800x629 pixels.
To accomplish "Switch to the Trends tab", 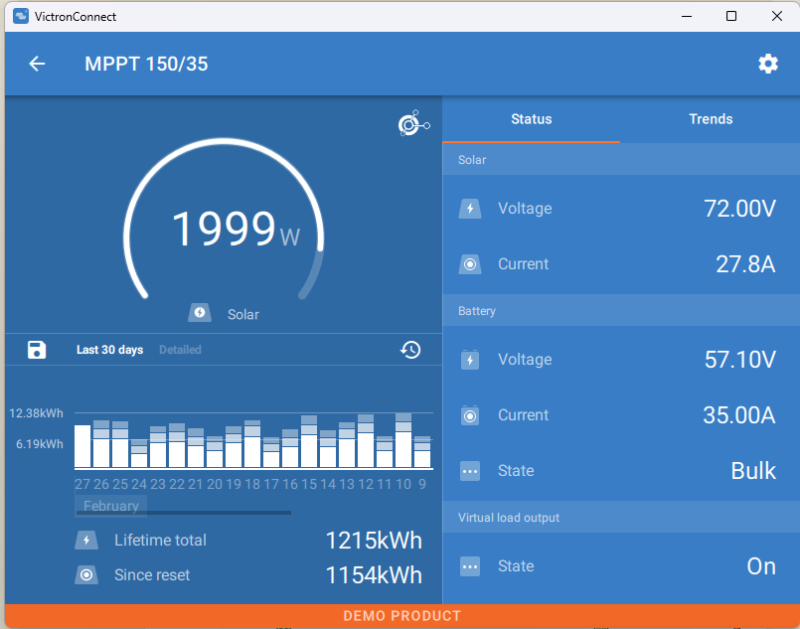I will tap(710, 119).
